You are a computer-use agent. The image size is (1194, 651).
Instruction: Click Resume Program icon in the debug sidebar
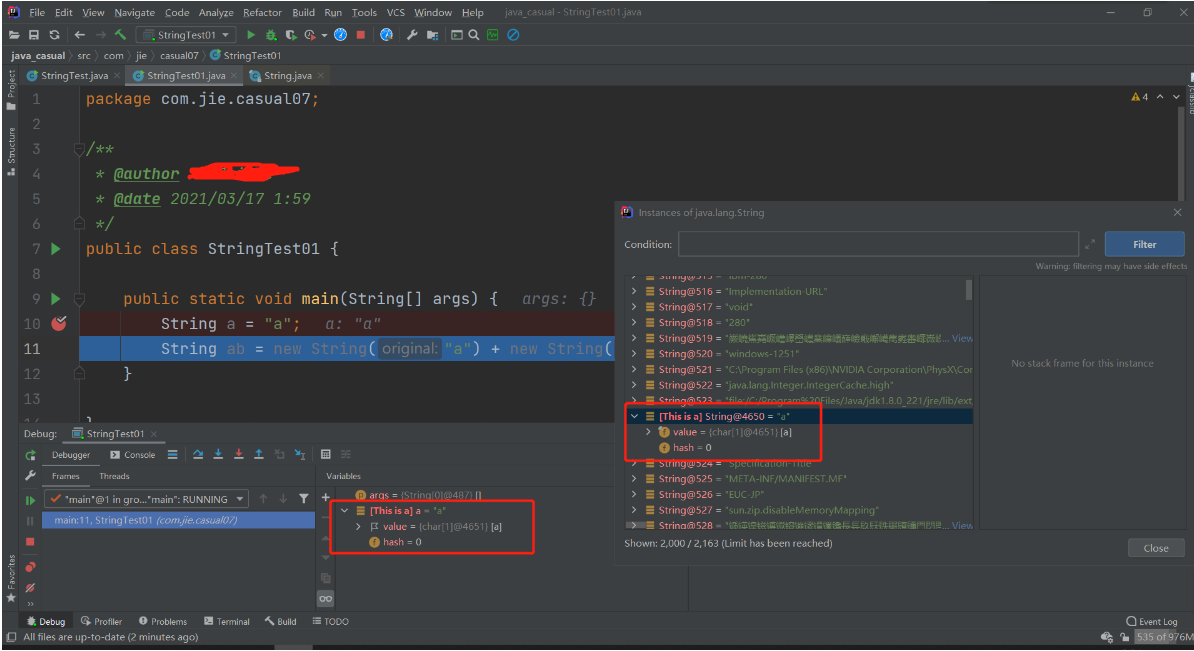coord(30,500)
